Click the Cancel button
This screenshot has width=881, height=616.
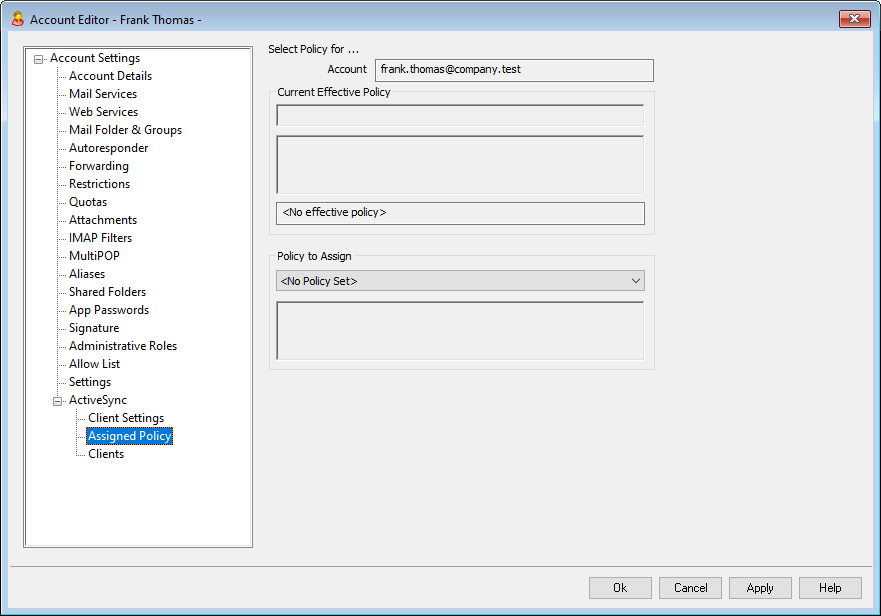point(690,588)
